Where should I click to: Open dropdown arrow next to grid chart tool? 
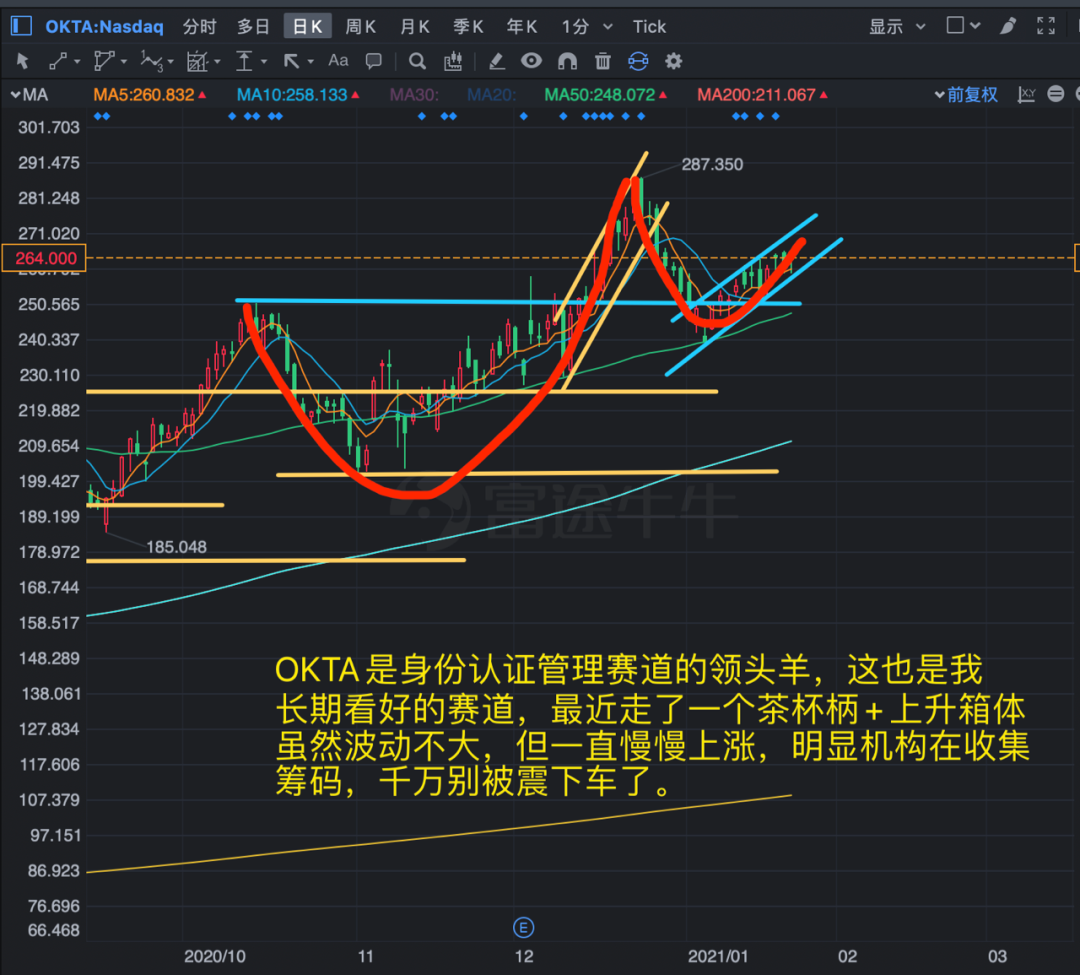pyautogui.click(x=218, y=62)
